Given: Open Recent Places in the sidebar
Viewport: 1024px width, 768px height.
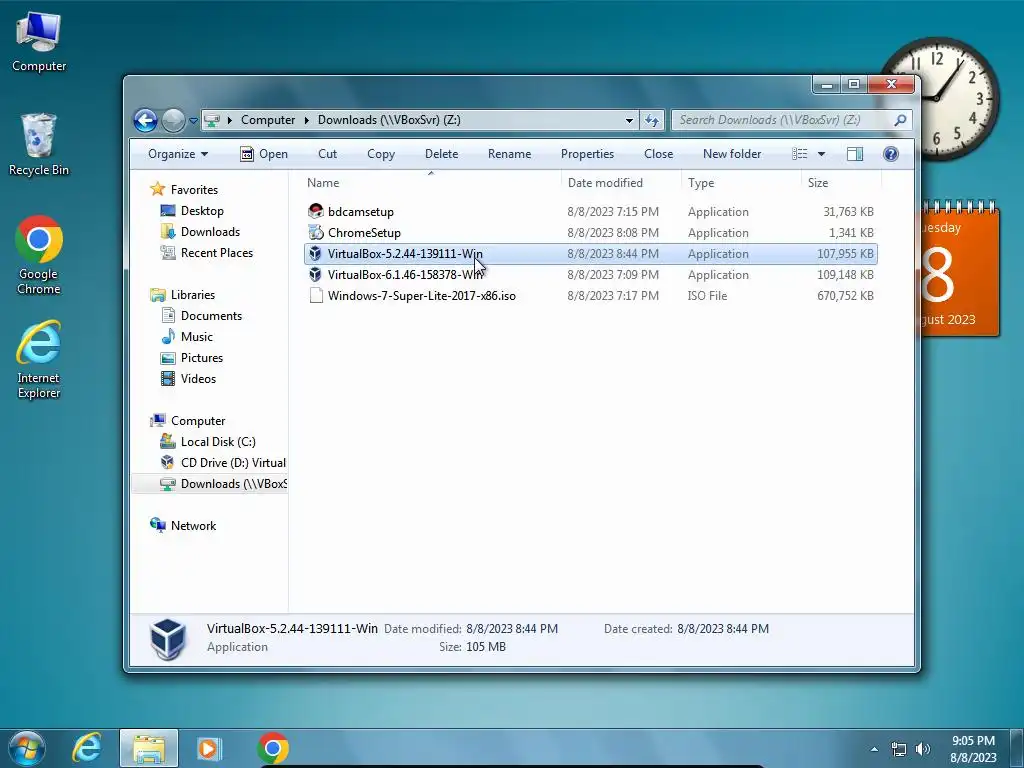Looking at the screenshot, I should 216,252.
